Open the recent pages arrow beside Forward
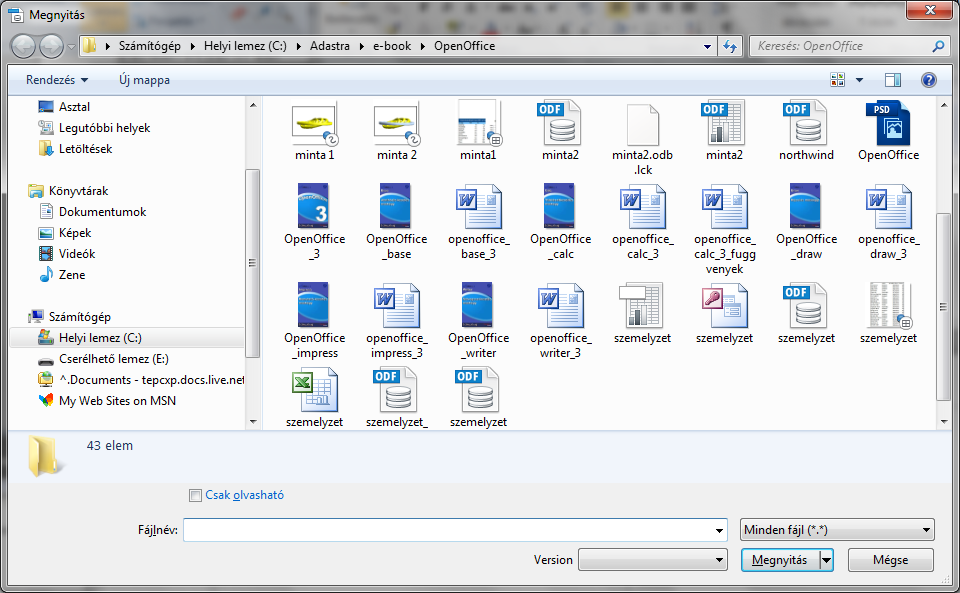This screenshot has width=960, height=593. coord(71,47)
